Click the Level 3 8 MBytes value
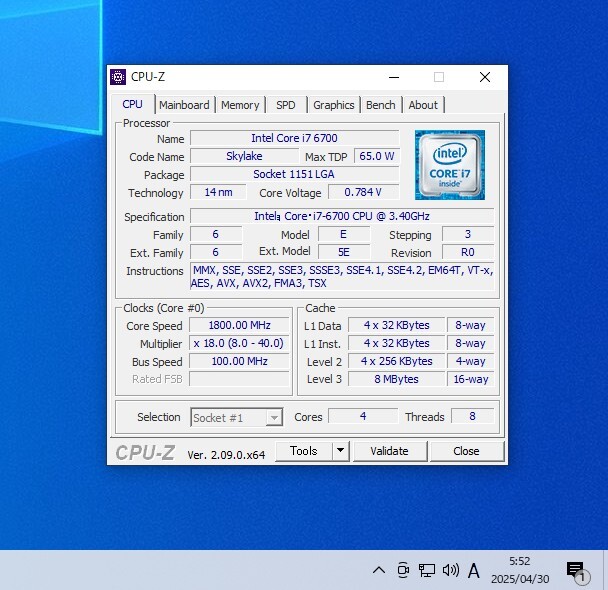The height and width of the screenshot is (590, 608). tap(396, 379)
